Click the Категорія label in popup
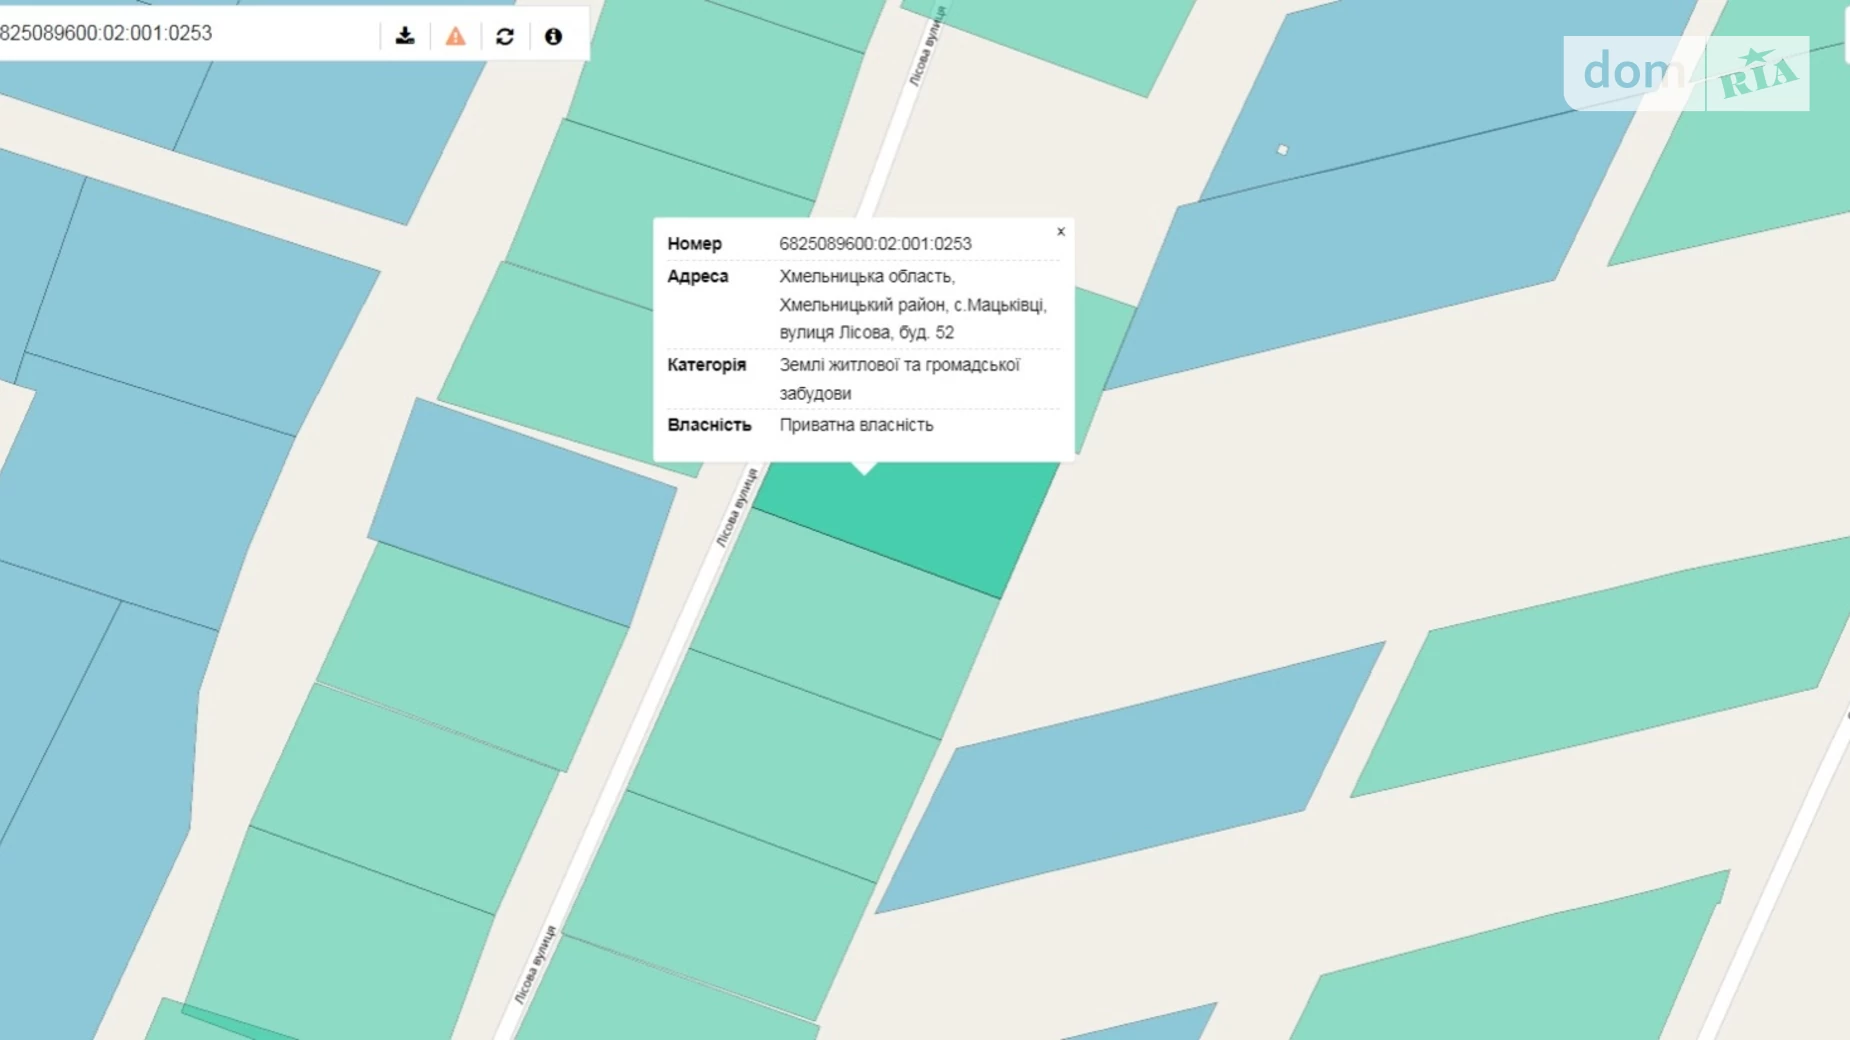 click(706, 365)
